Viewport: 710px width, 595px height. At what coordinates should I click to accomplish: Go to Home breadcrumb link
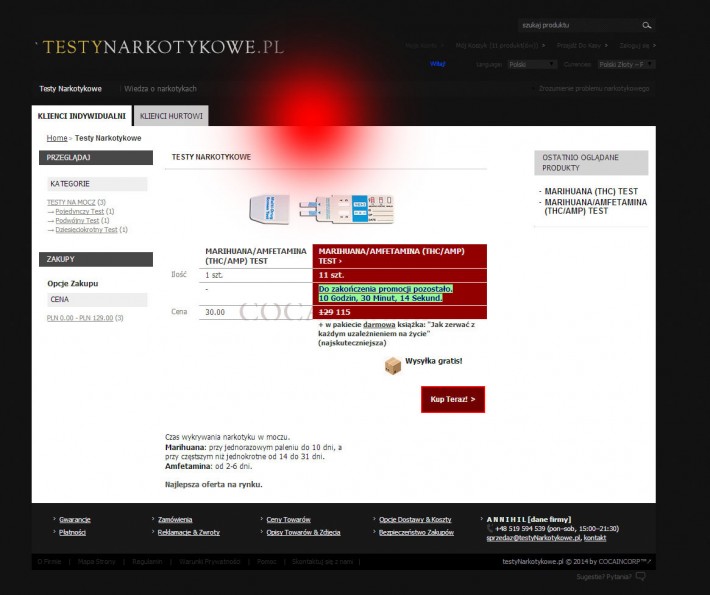pyautogui.click(x=57, y=138)
